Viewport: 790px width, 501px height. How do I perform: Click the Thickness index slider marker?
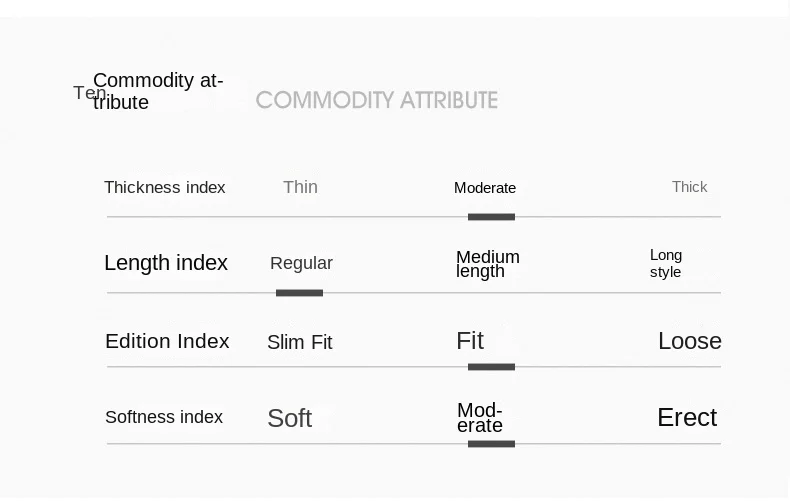tap(491, 216)
